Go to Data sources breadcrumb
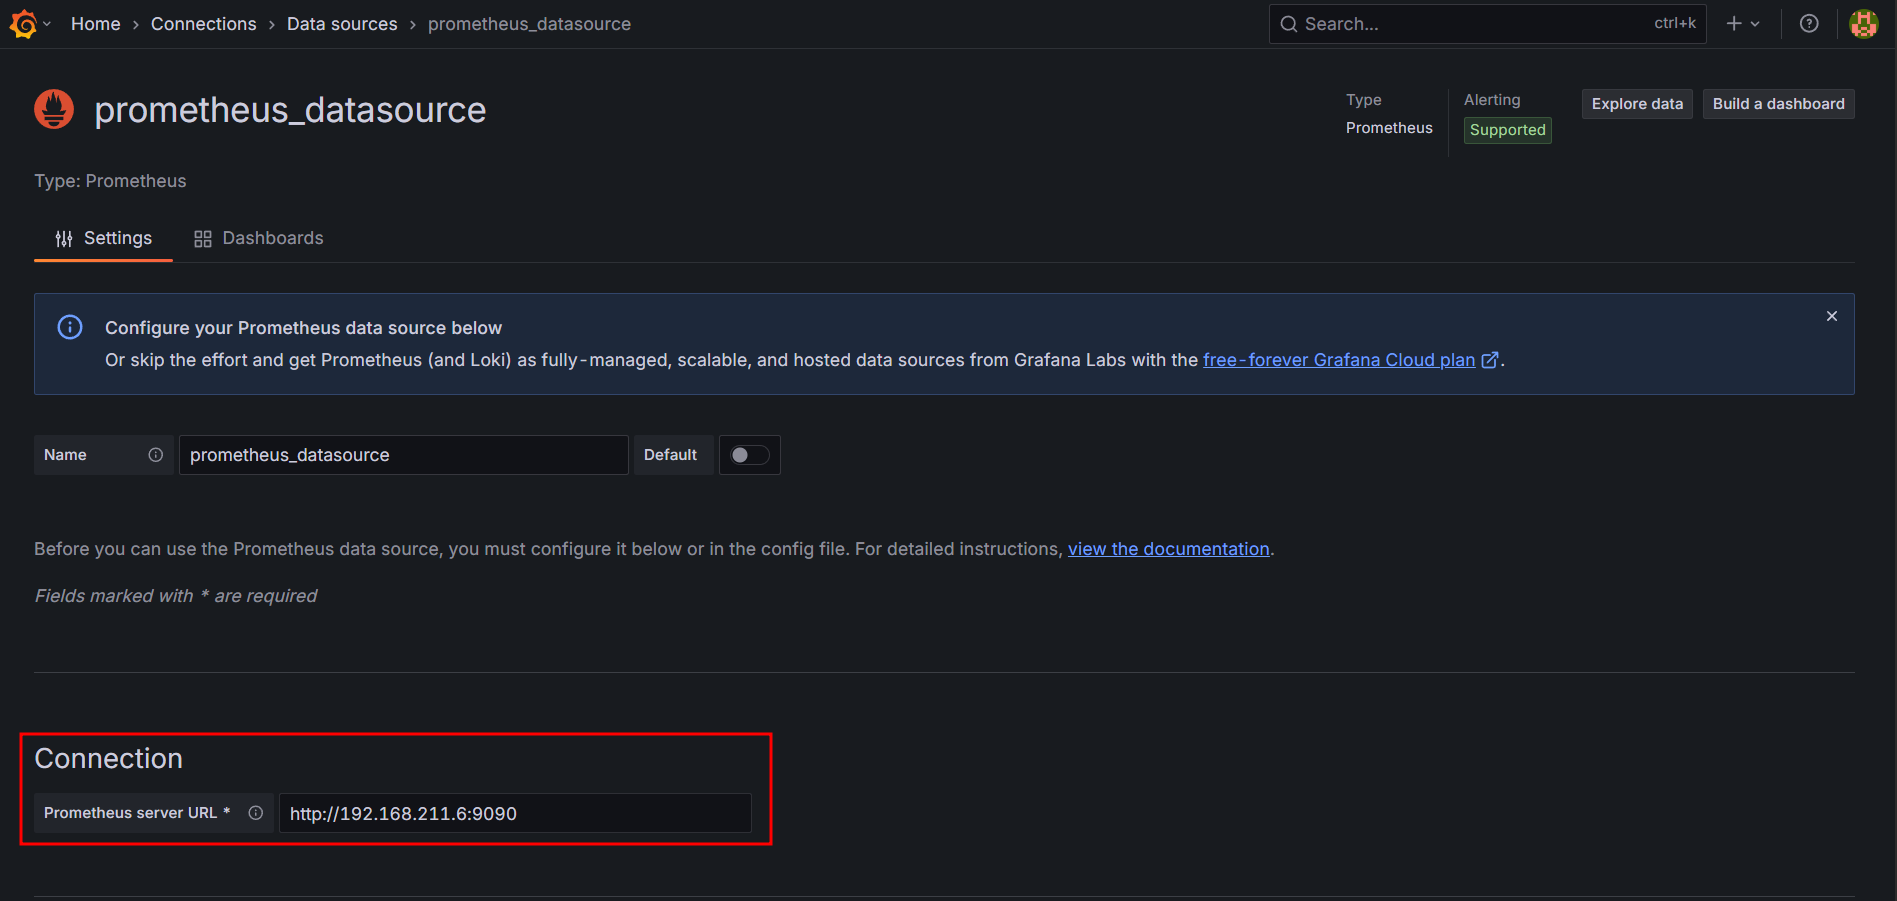 pos(342,24)
